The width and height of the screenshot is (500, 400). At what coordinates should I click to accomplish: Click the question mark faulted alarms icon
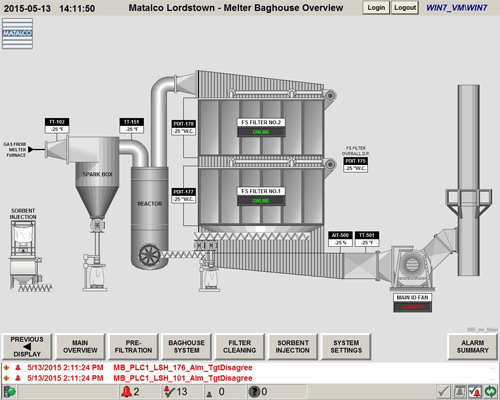coord(254,392)
